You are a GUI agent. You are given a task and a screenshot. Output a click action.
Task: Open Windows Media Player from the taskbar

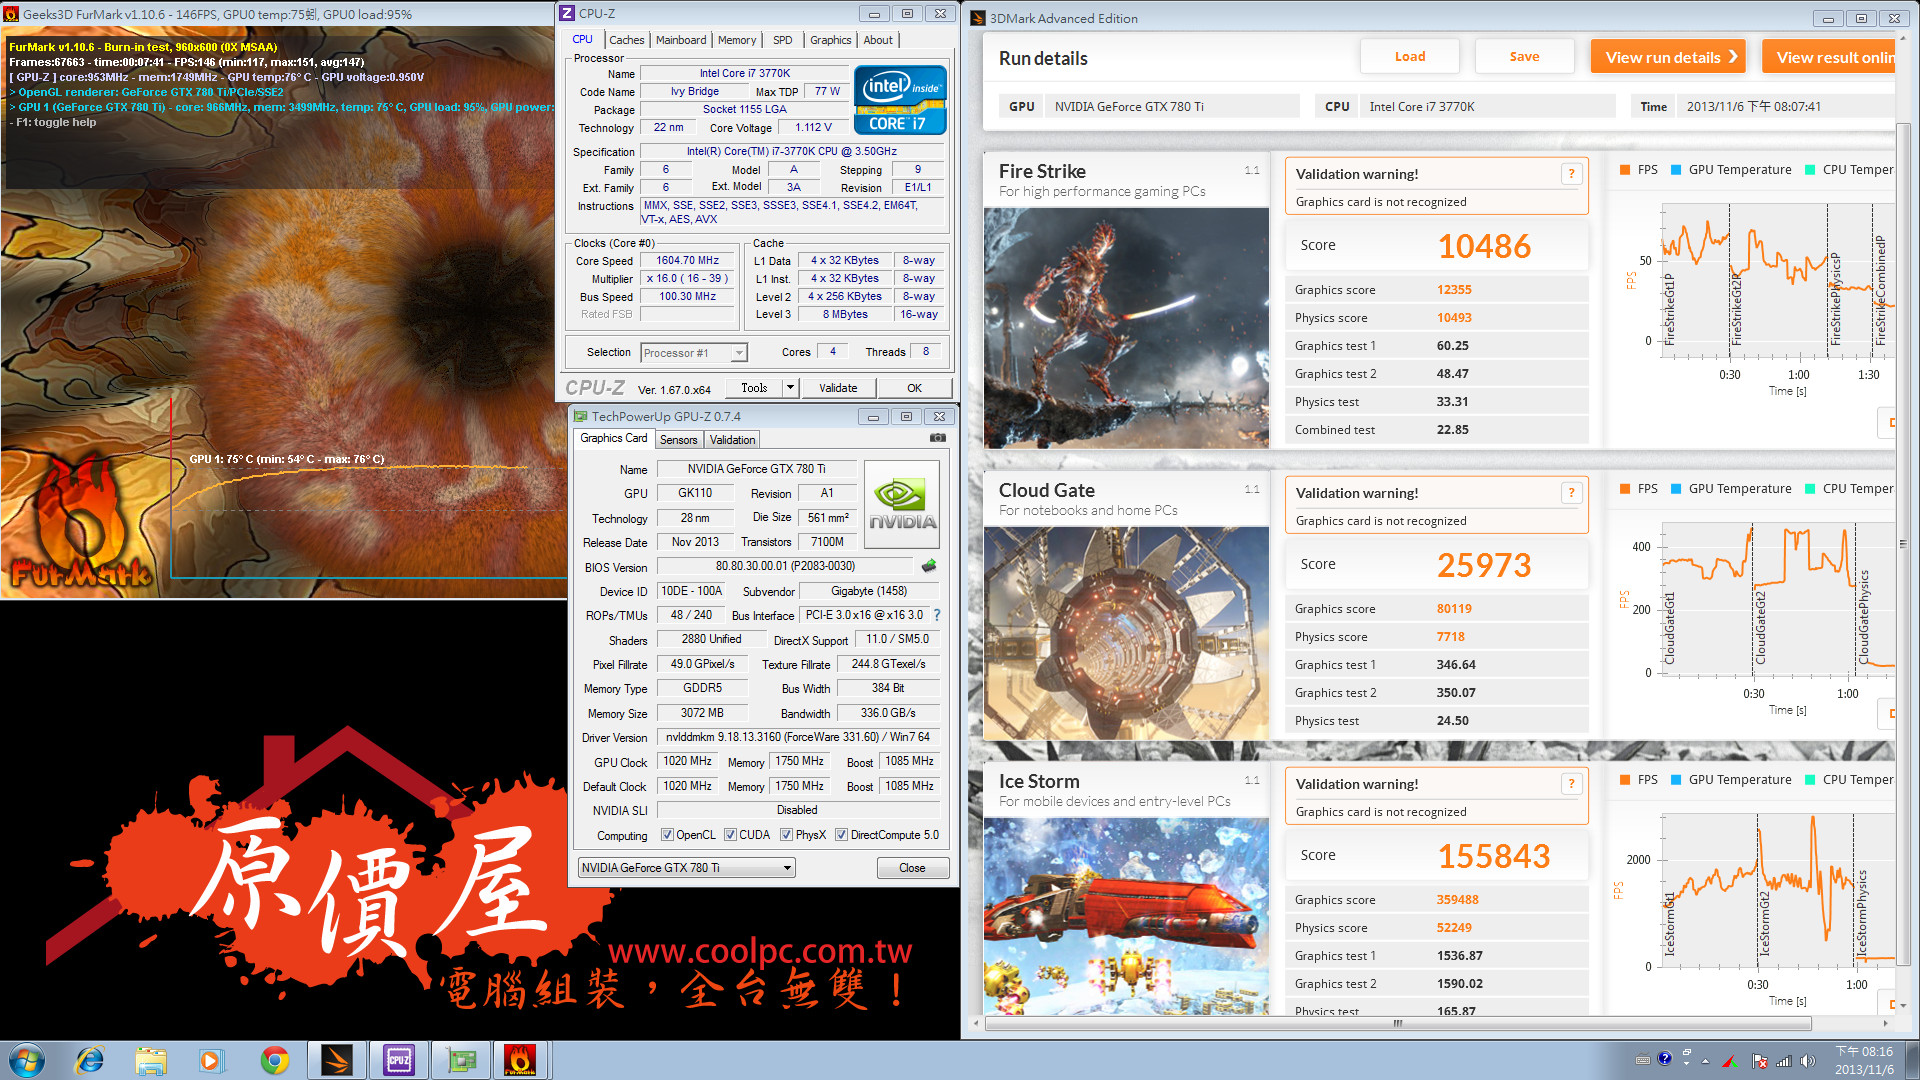211,1060
